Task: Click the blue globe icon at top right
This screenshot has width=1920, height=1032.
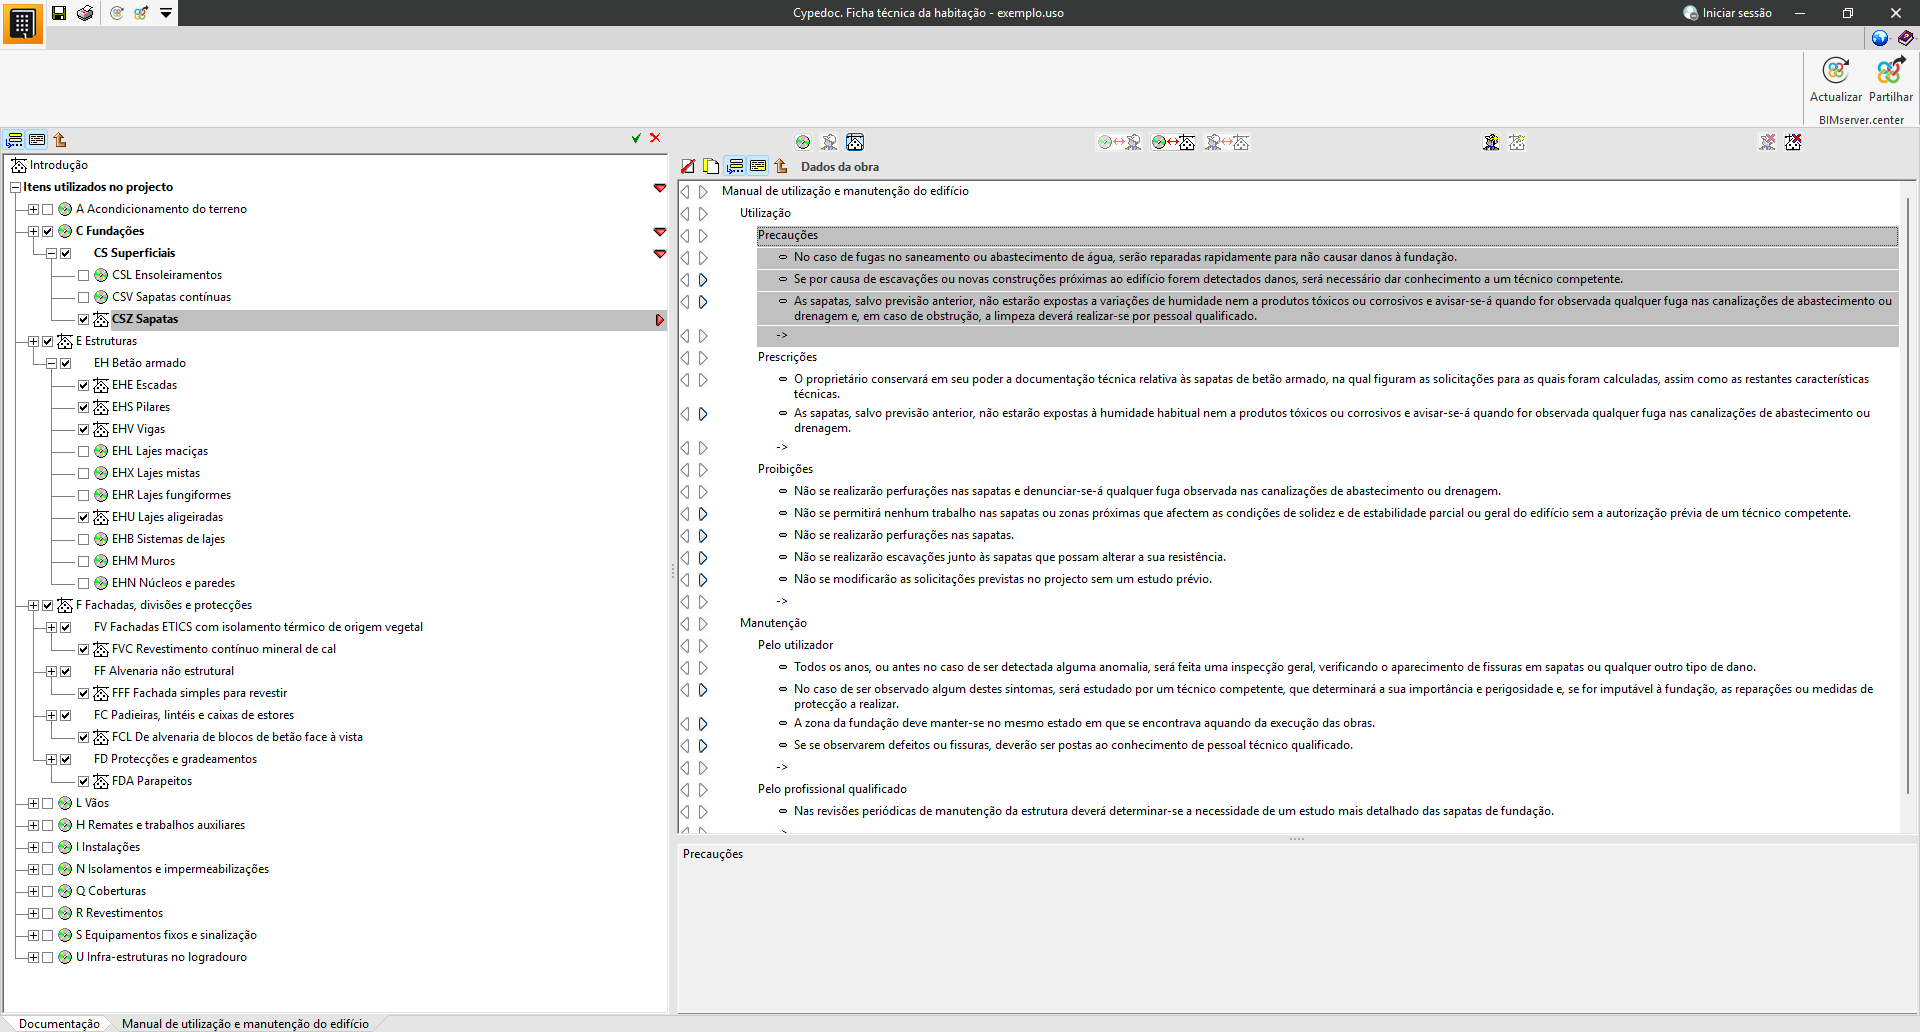Action: click(1880, 38)
